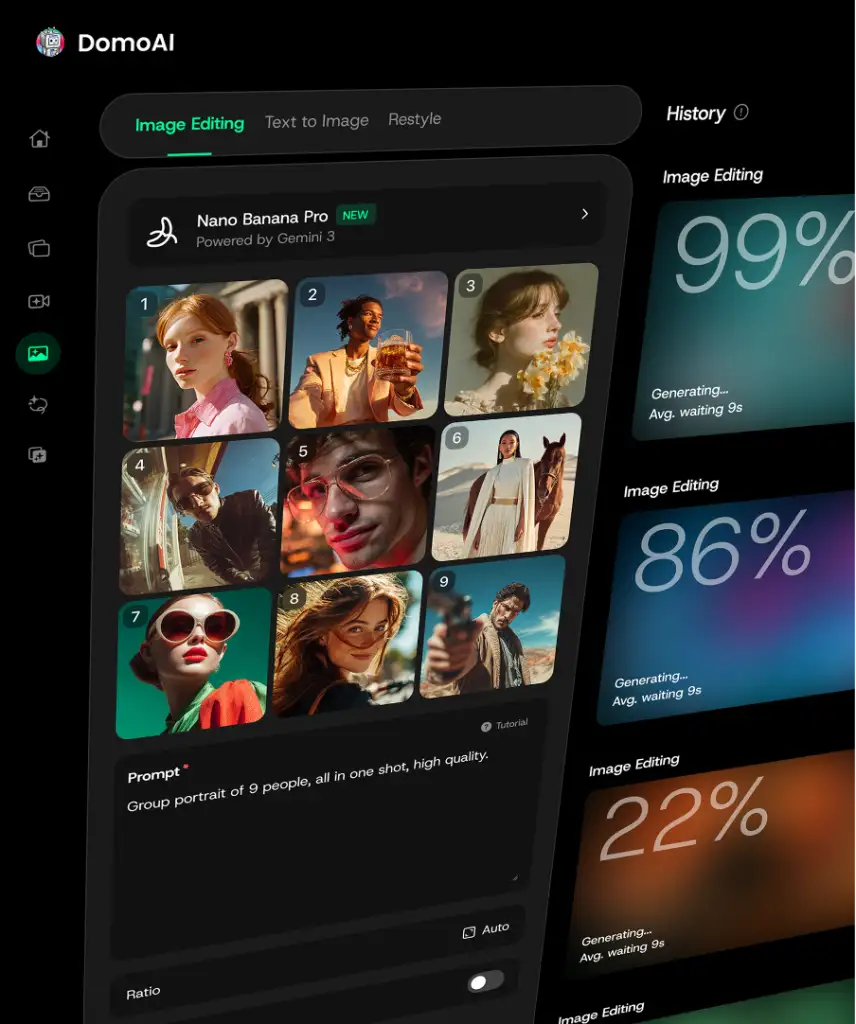Switch to the Restyle tab
856x1024 pixels.
pyautogui.click(x=414, y=119)
